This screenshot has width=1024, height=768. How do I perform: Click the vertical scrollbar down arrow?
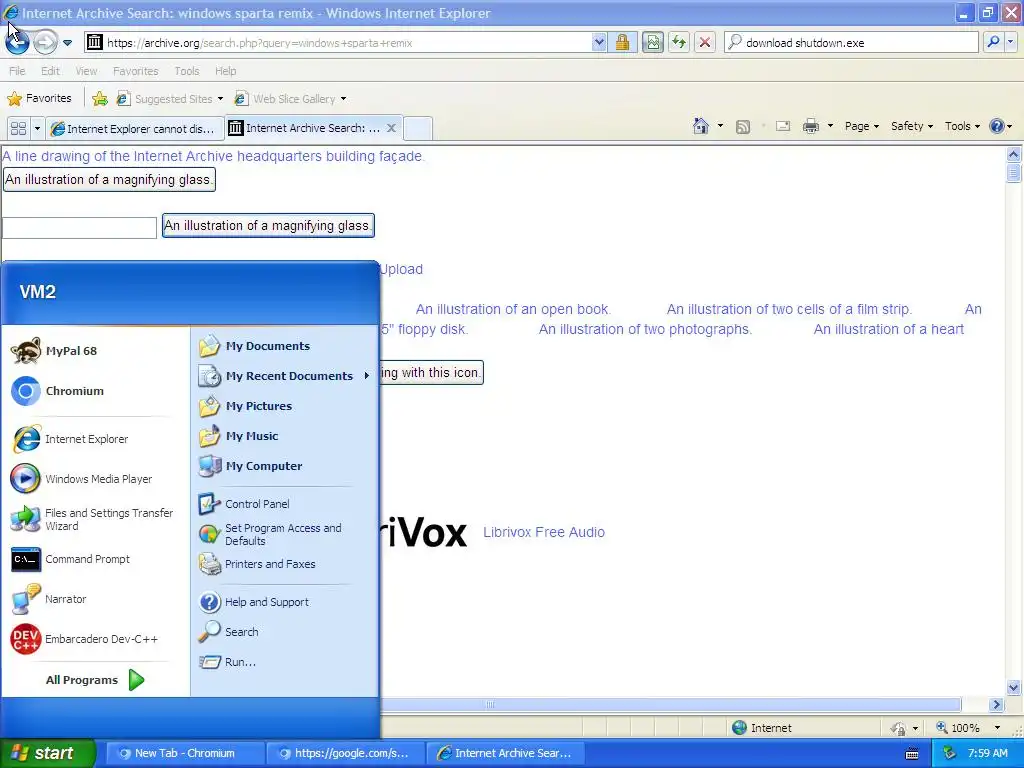pos(1014,687)
